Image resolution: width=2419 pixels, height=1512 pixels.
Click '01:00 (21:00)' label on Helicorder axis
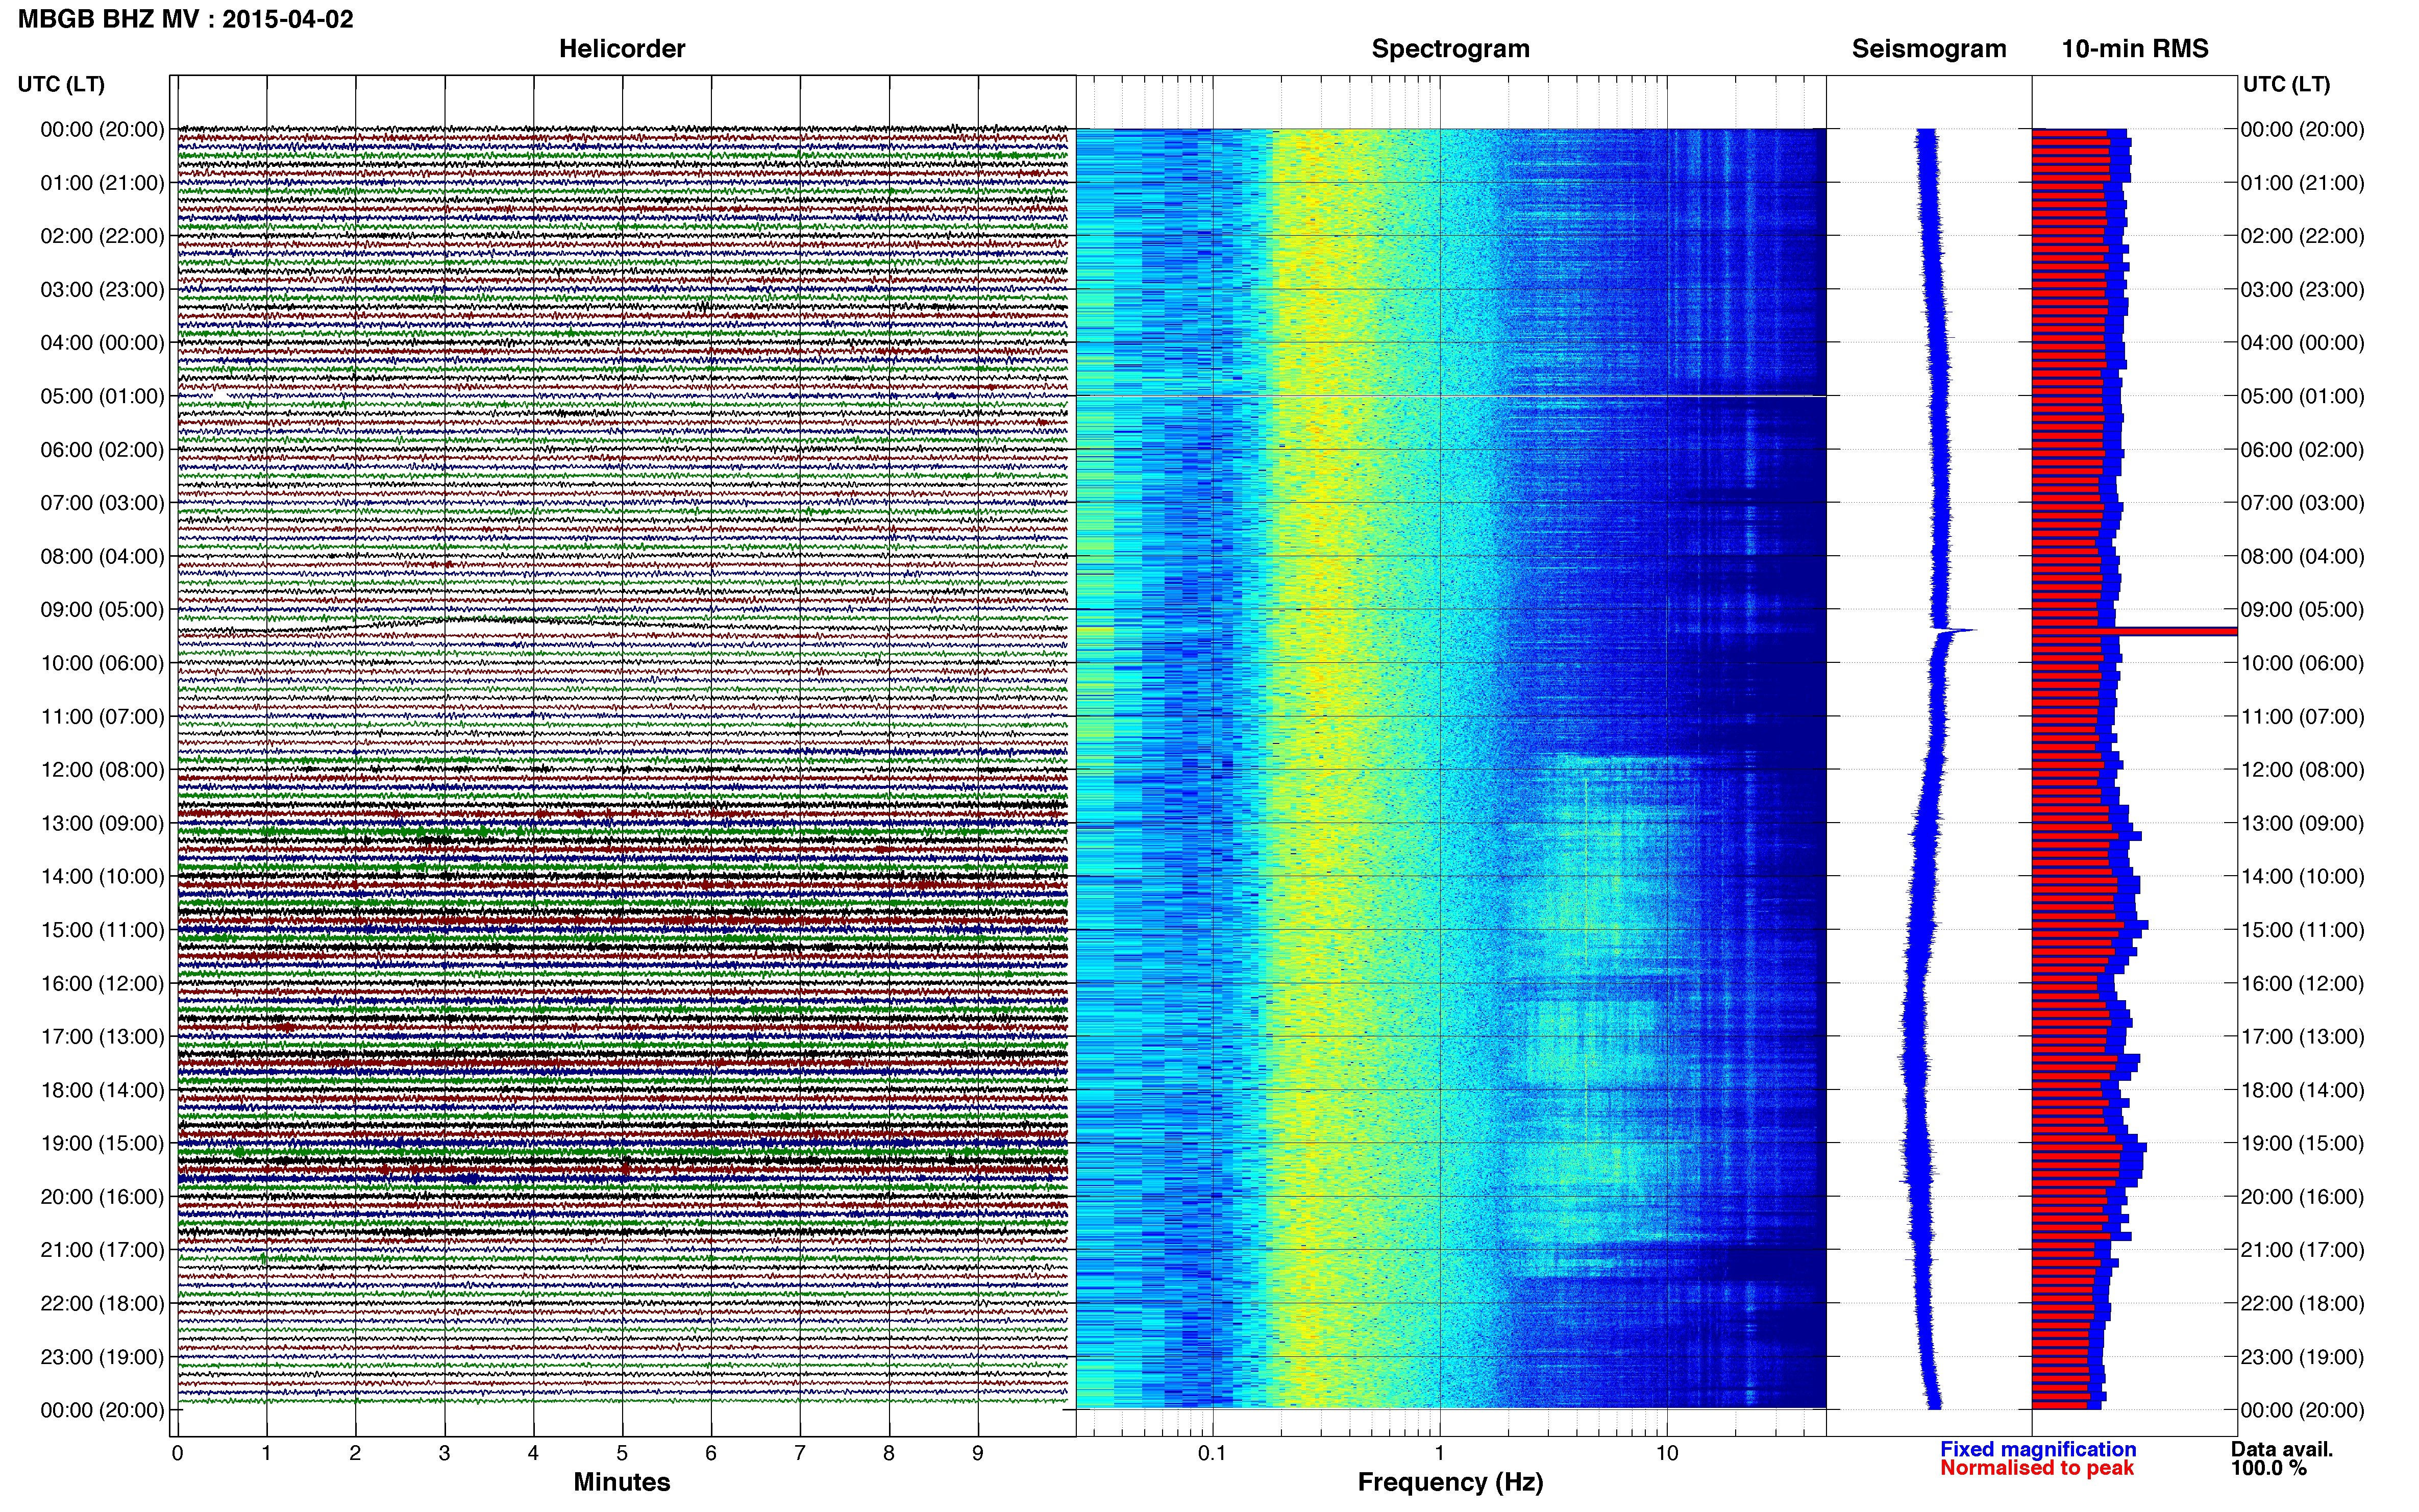102,183
